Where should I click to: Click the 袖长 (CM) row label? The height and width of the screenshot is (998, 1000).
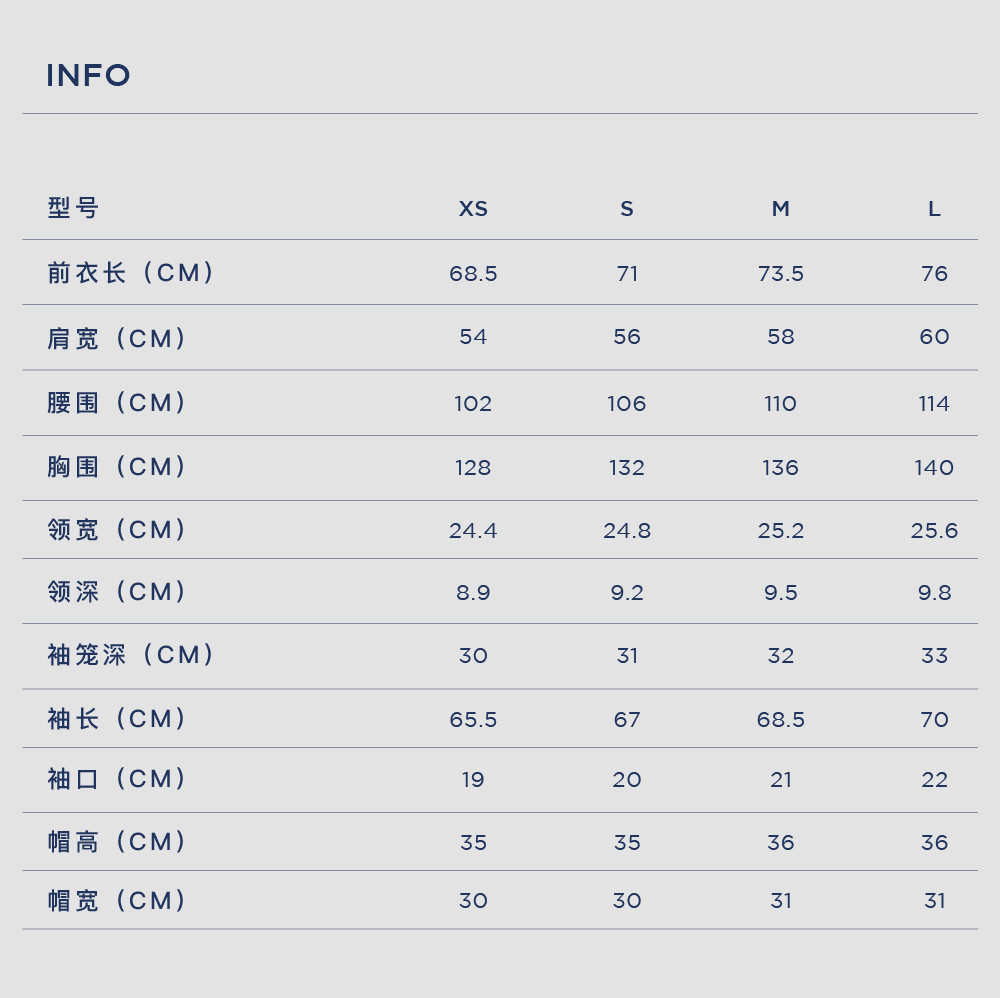click(x=117, y=719)
